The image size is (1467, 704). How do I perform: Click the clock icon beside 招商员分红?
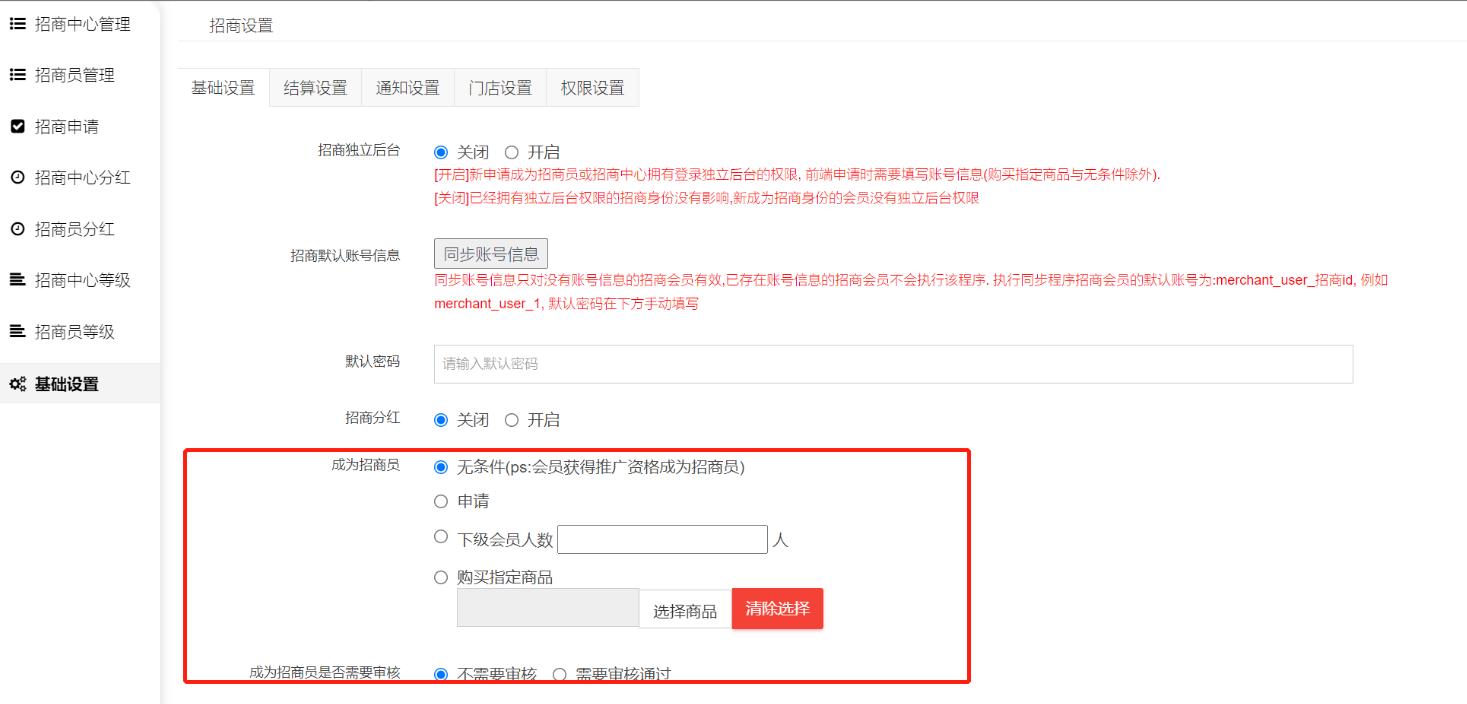pyautogui.click(x=17, y=229)
